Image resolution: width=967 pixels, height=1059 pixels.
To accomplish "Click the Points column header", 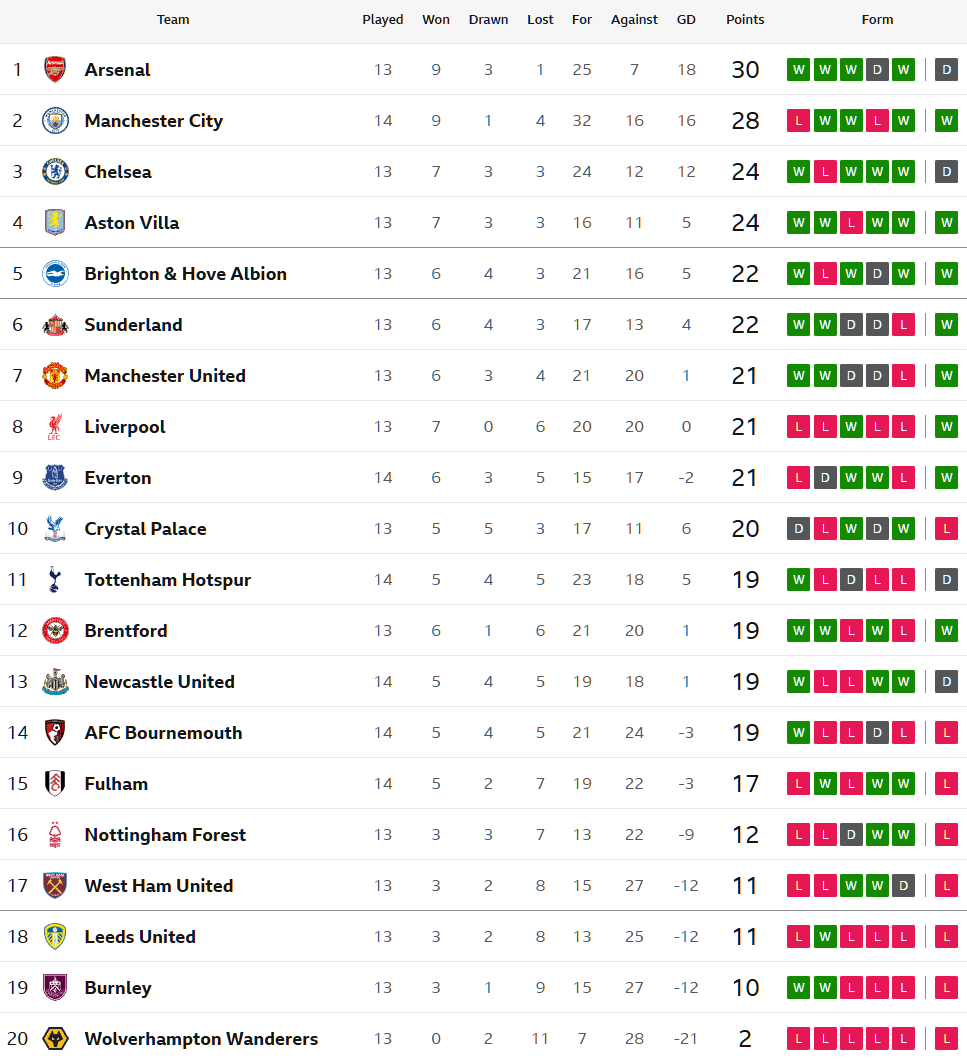I will [745, 20].
